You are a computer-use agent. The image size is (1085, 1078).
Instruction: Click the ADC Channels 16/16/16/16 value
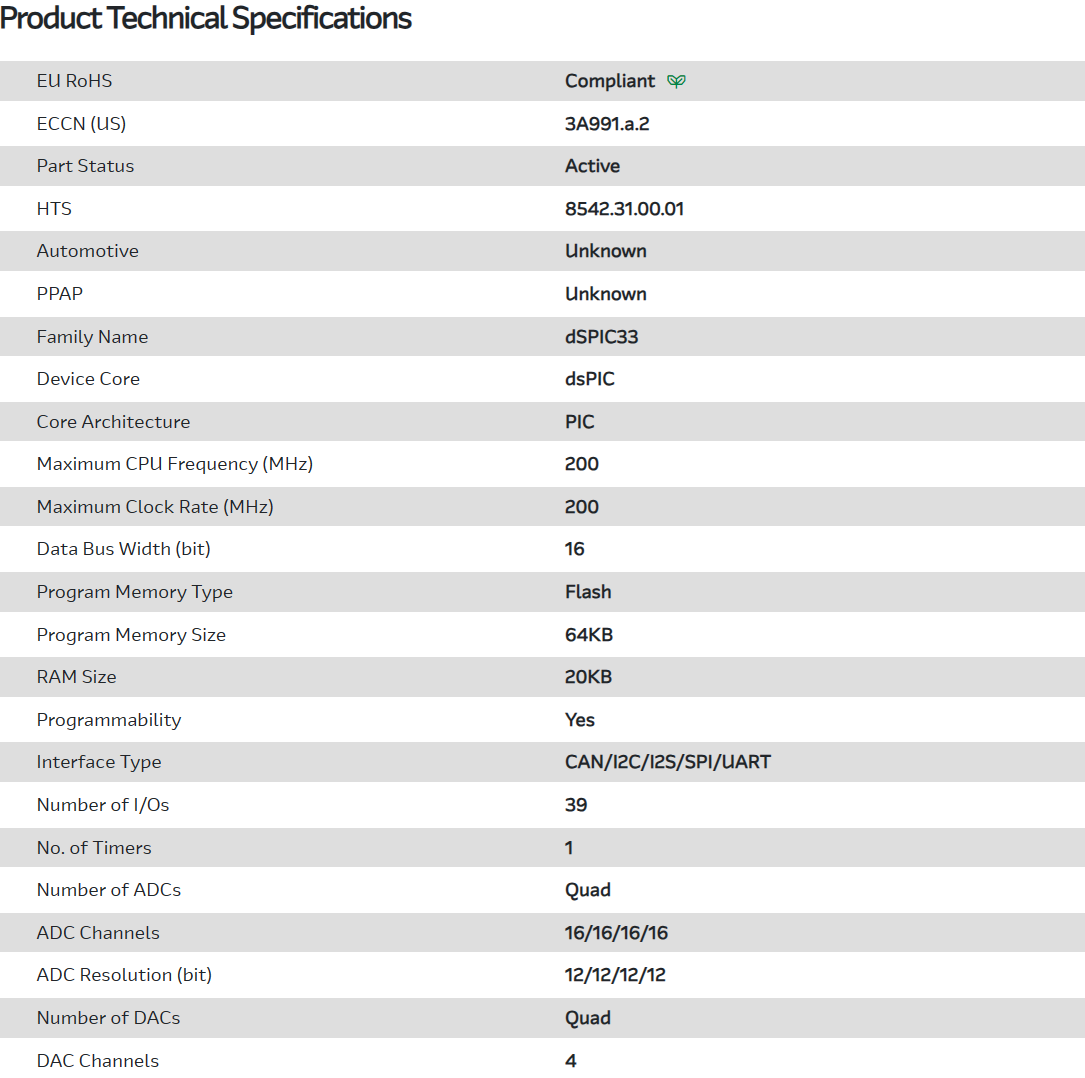(616, 933)
